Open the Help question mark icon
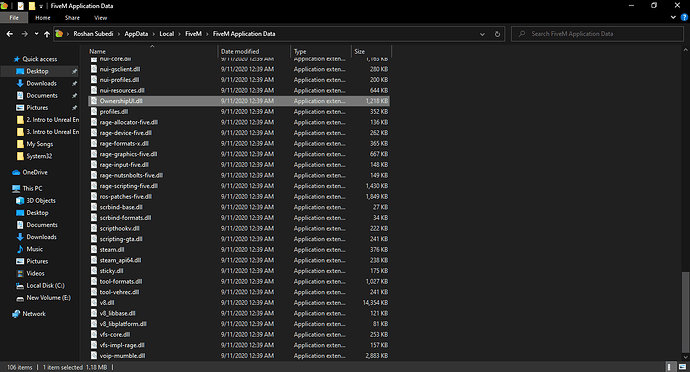The height and width of the screenshot is (372, 690). click(684, 18)
